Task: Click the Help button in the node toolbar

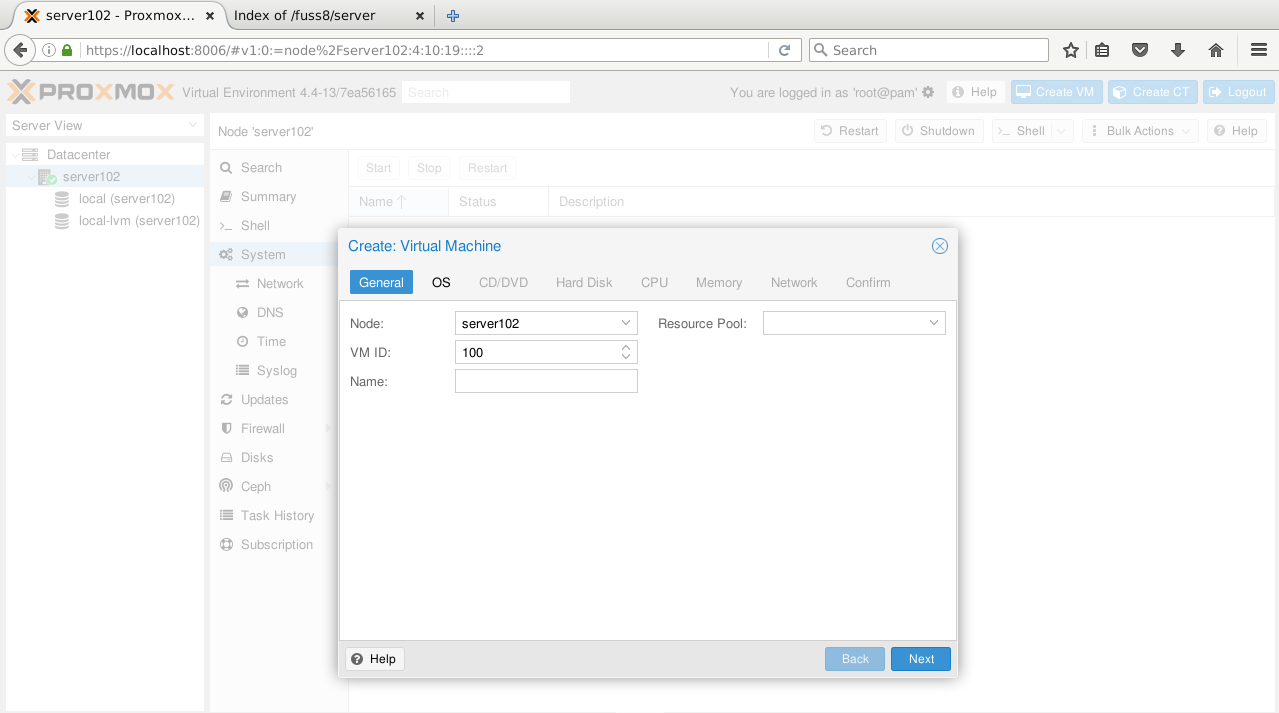Action: pyautogui.click(x=1236, y=131)
